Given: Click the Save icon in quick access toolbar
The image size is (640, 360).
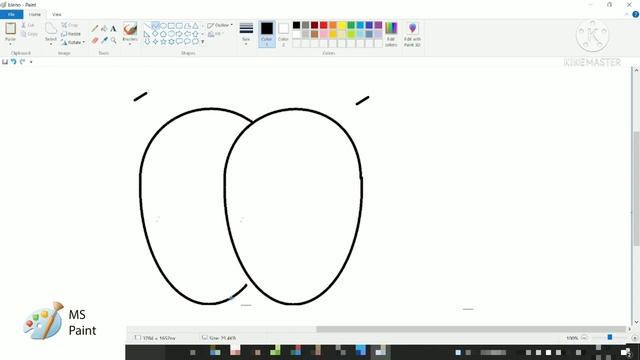Looking at the screenshot, I should (5, 62).
